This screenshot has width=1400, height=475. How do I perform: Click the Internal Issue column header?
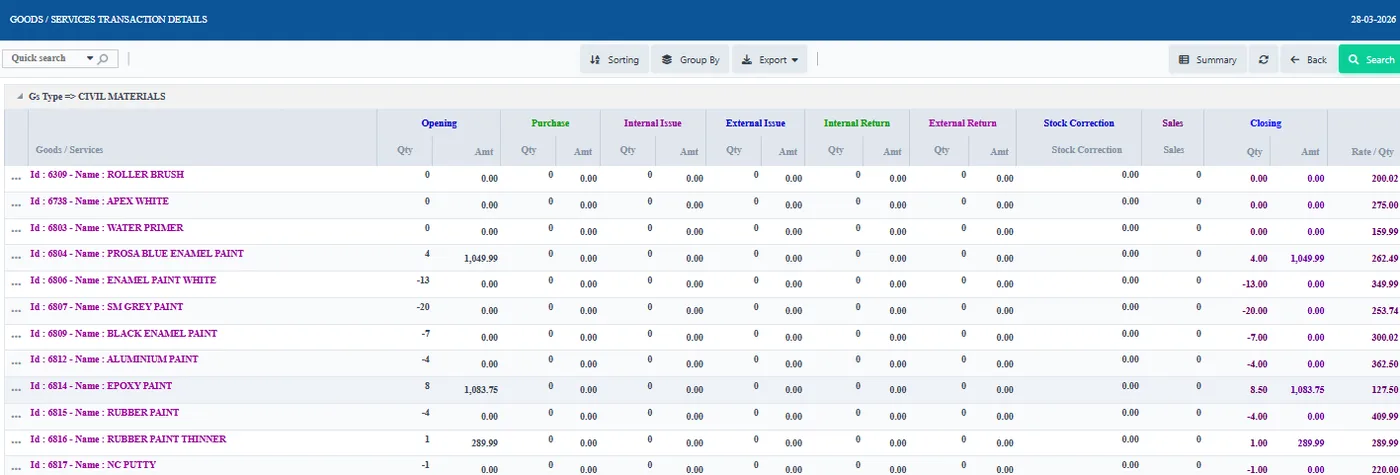point(653,124)
